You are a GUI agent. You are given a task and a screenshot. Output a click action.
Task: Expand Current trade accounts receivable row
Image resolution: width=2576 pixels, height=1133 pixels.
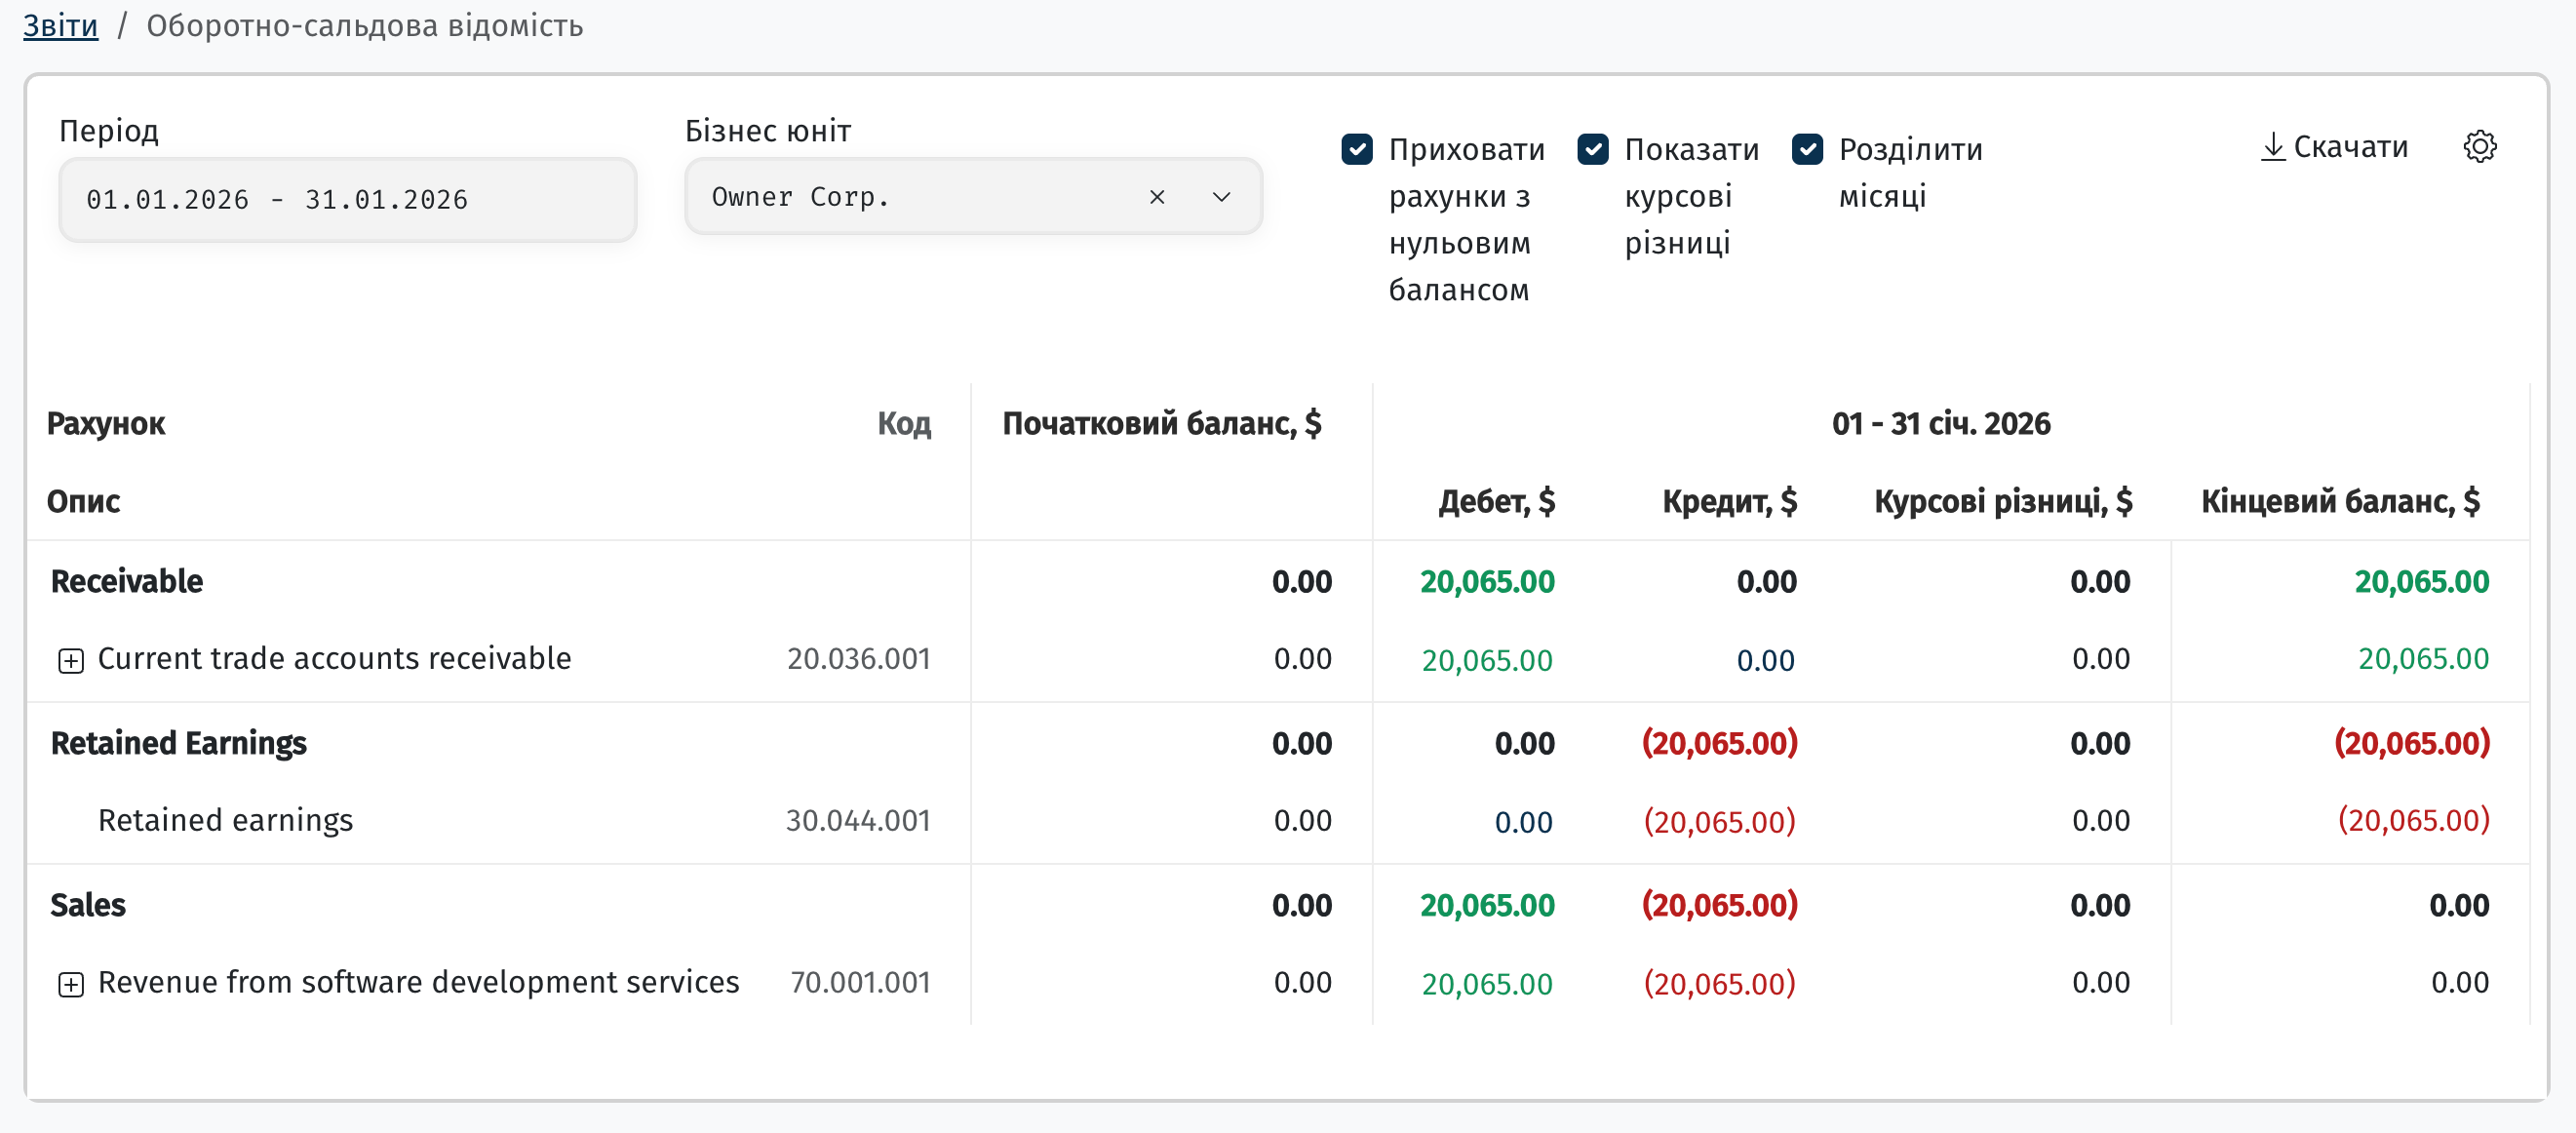point(71,660)
